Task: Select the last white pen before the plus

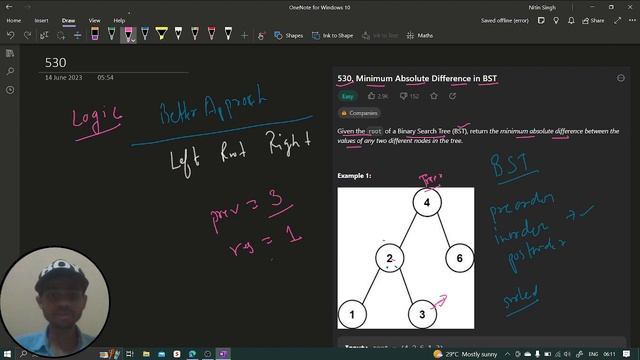Action: point(228,33)
